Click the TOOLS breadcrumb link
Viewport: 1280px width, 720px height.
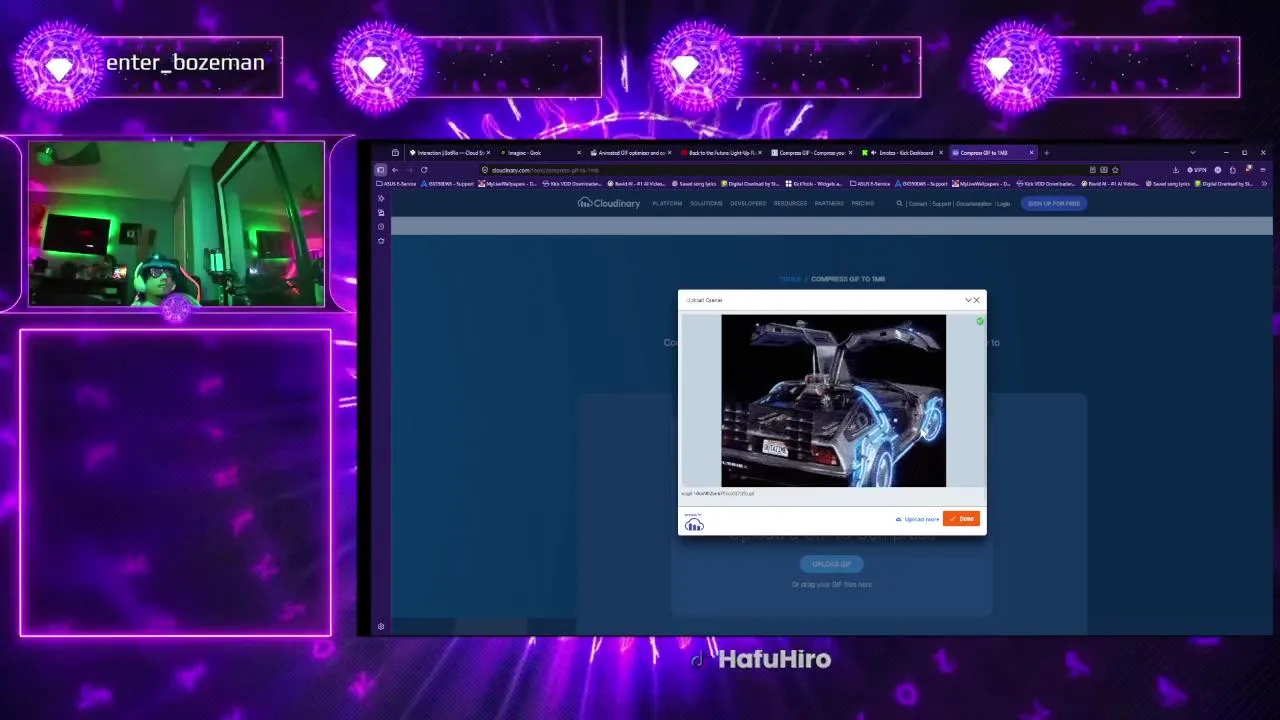click(790, 279)
